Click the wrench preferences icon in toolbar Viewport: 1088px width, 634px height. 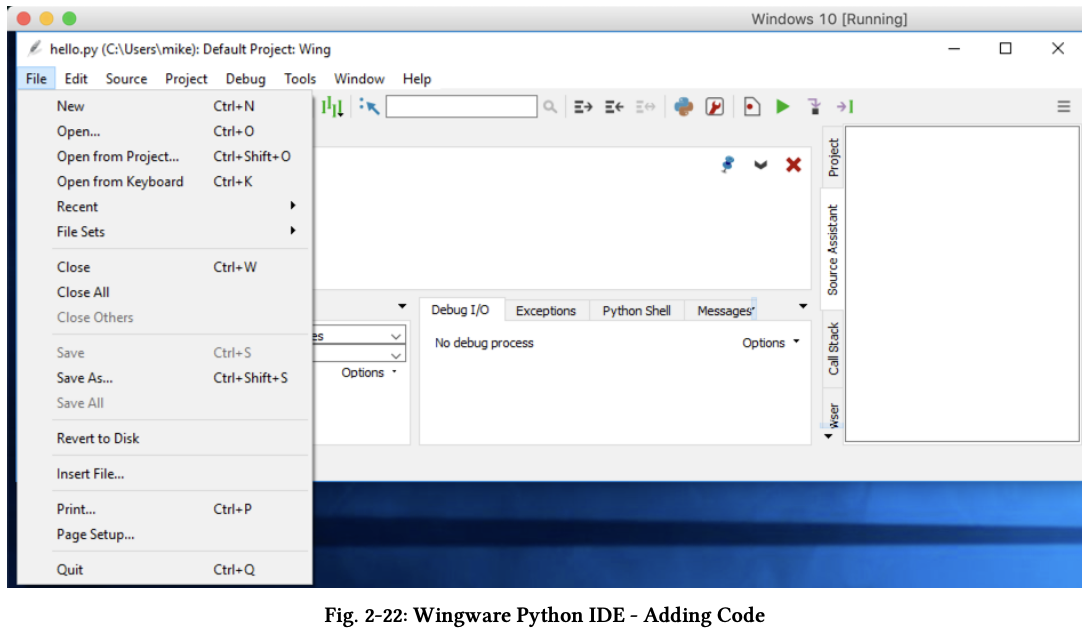[714, 107]
